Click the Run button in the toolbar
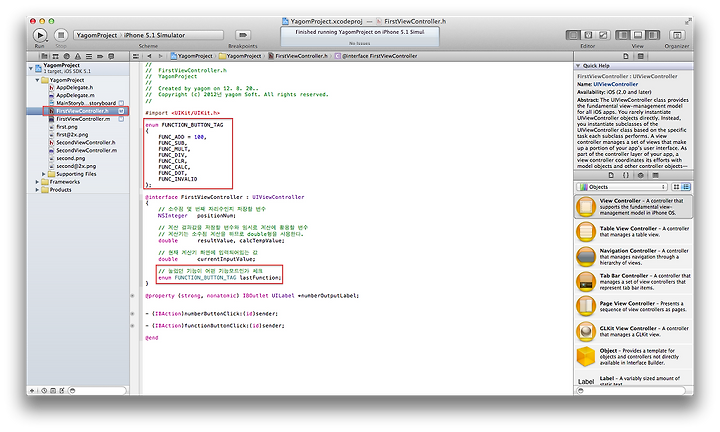Screen dimensions: 720x432 [40, 35]
